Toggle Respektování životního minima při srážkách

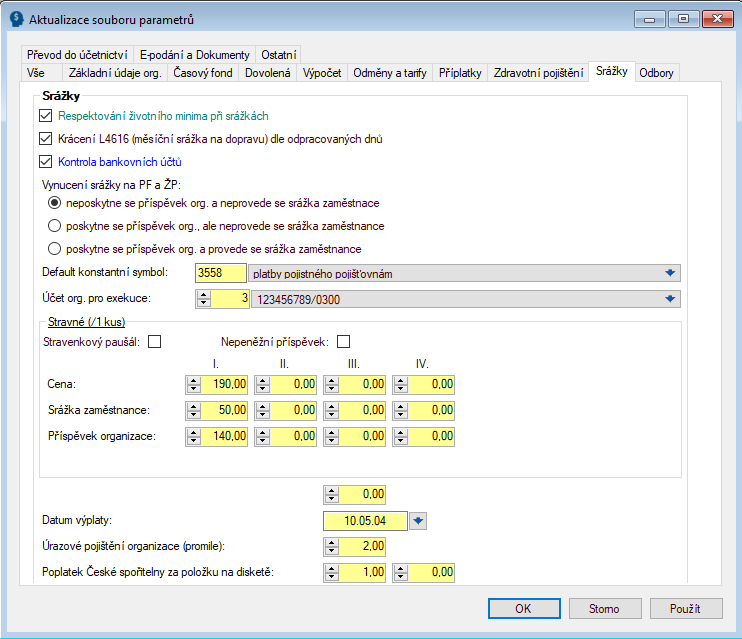[x=44, y=116]
